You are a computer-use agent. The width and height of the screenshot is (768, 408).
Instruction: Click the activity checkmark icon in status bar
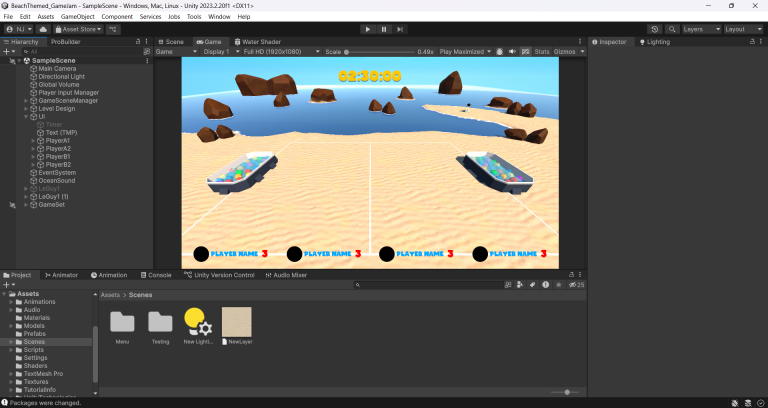coord(760,403)
